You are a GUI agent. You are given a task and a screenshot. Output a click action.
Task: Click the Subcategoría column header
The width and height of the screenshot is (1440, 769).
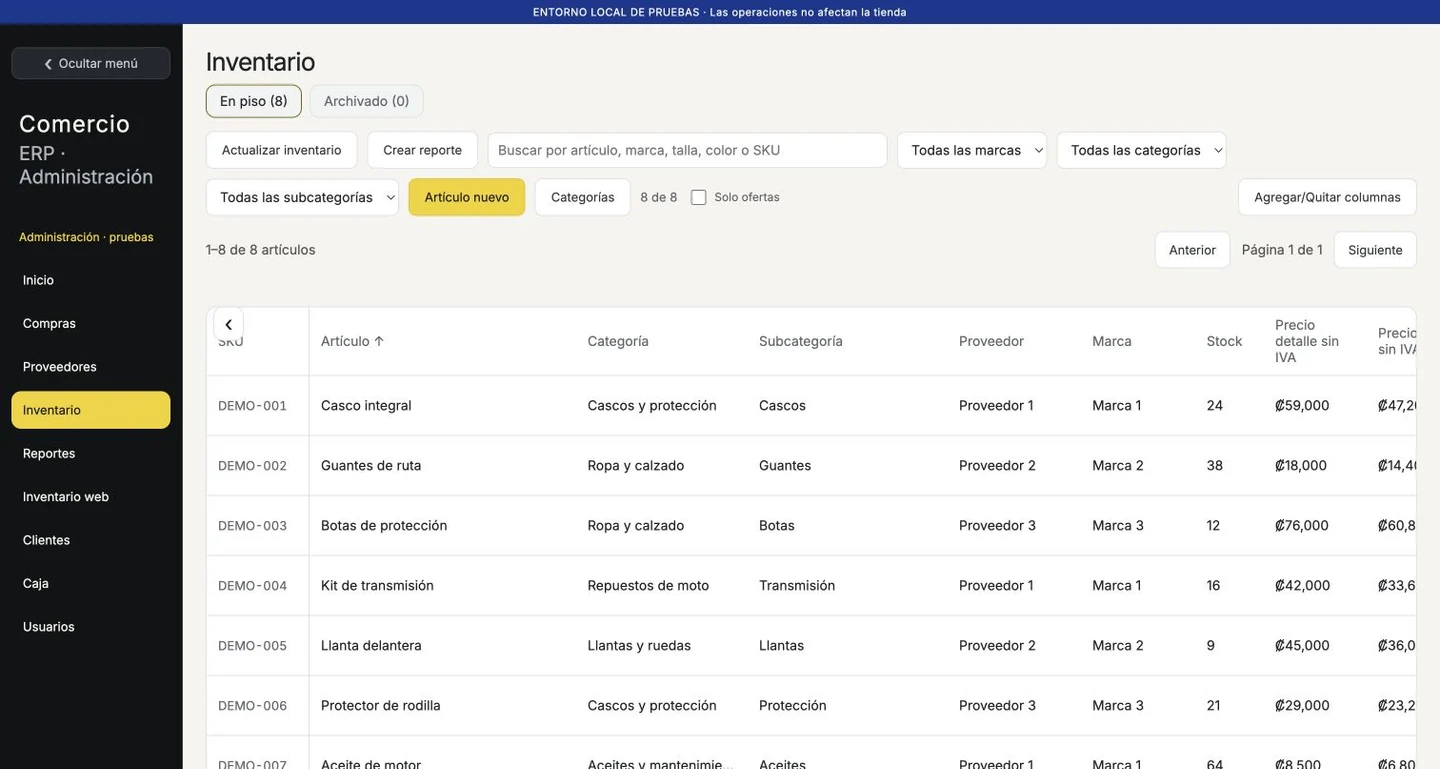click(801, 341)
